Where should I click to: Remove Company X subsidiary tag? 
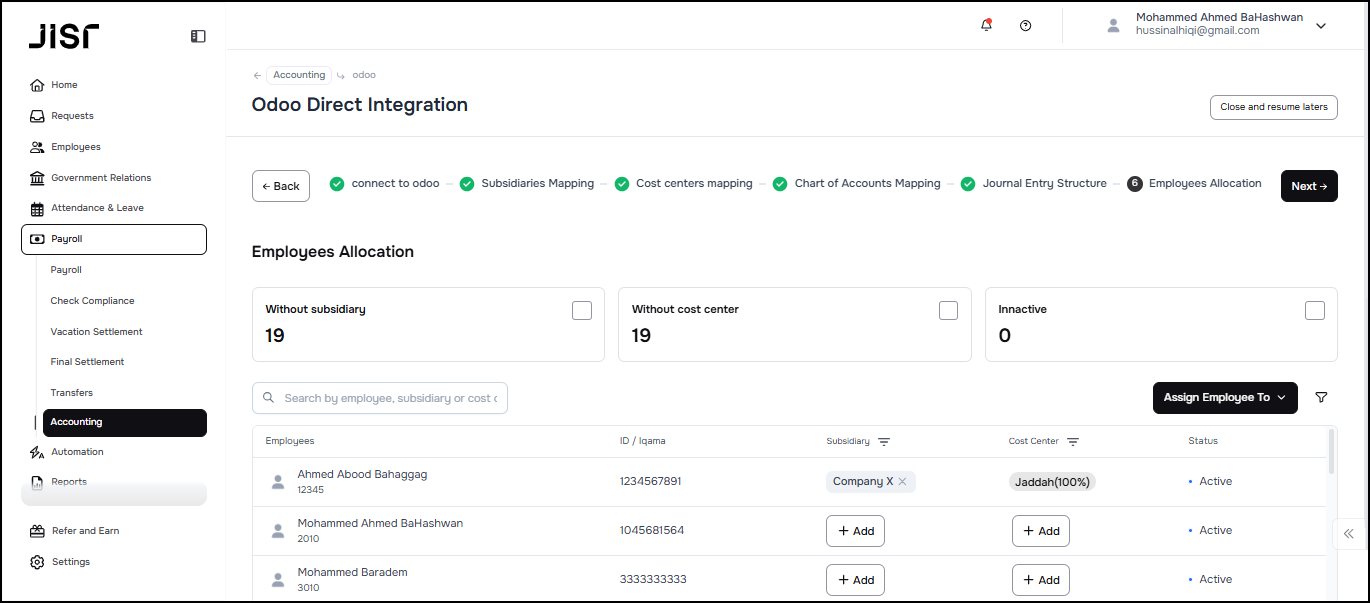tap(902, 482)
